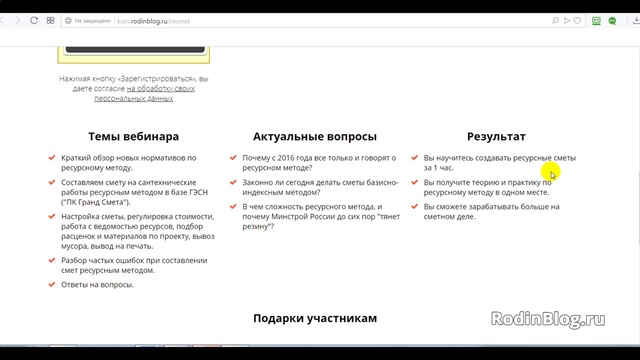640x360 pixels.
Task: Click 'Краткий обзор новых нормативов' list item
Action: point(129,162)
